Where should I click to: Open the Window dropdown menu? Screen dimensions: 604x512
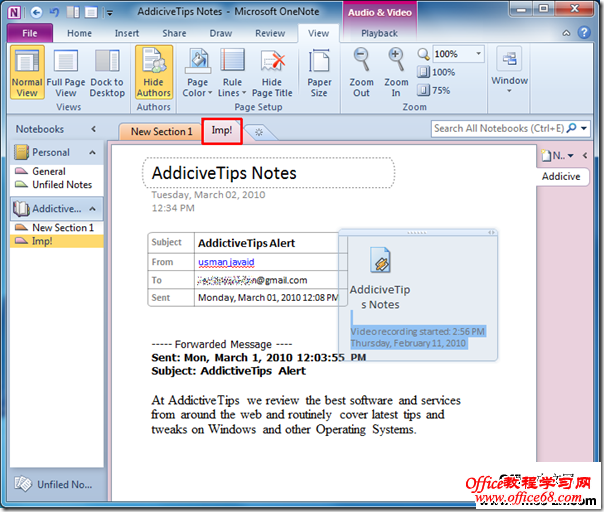point(509,71)
